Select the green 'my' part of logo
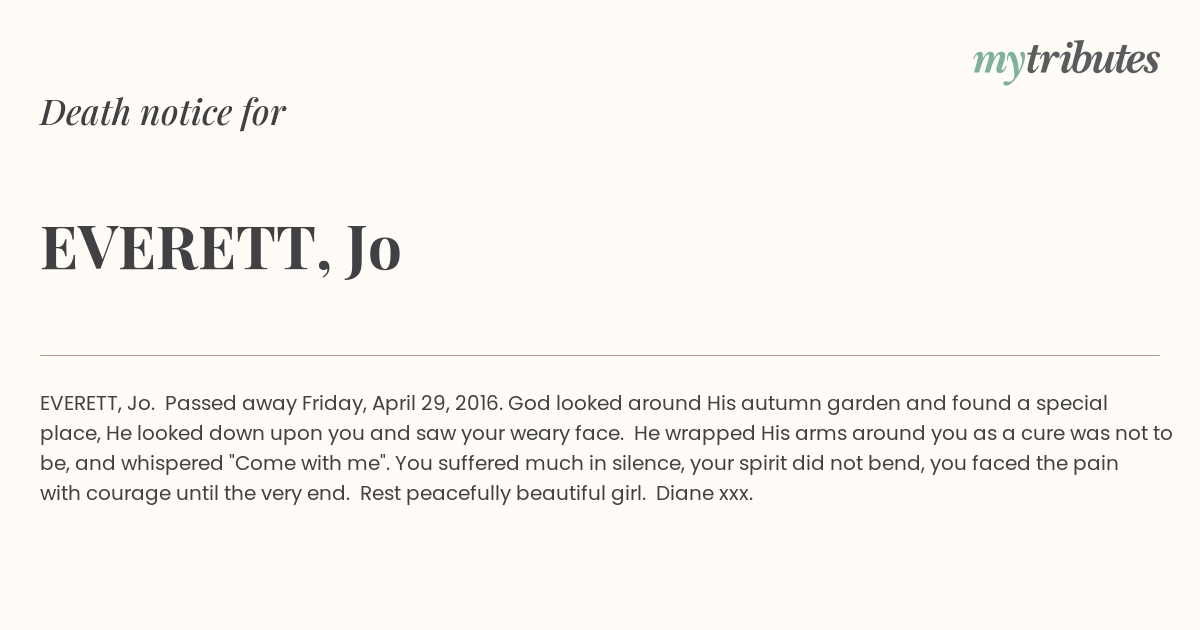The image size is (1200, 630). (x=998, y=64)
